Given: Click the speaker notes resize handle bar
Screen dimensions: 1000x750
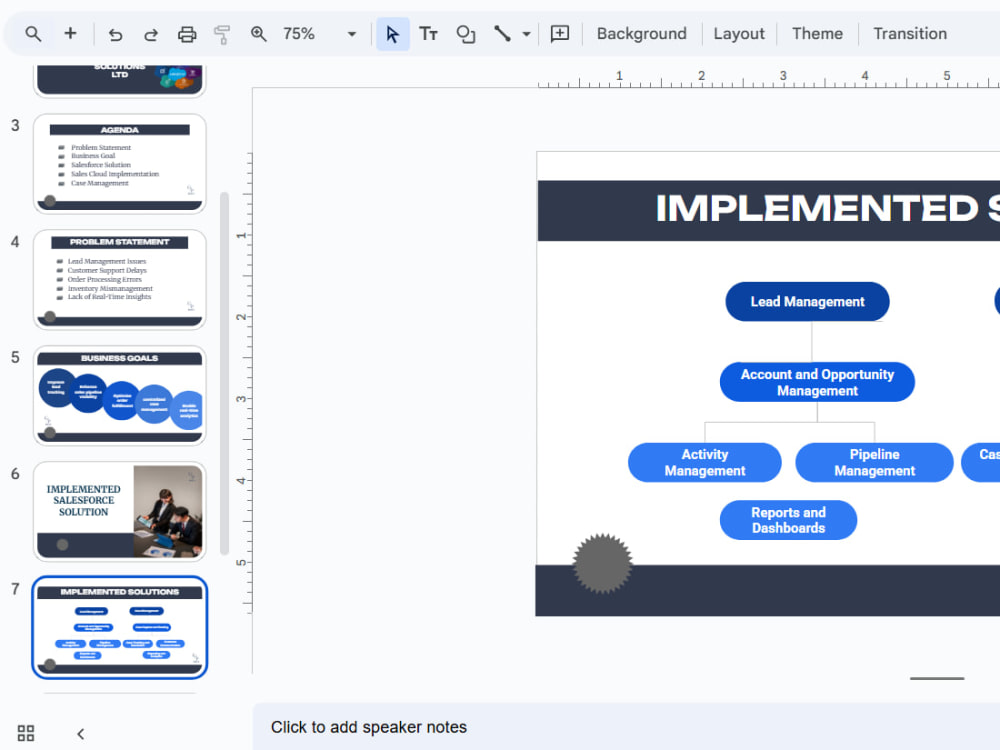Looking at the screenshot, I should 937,679.
